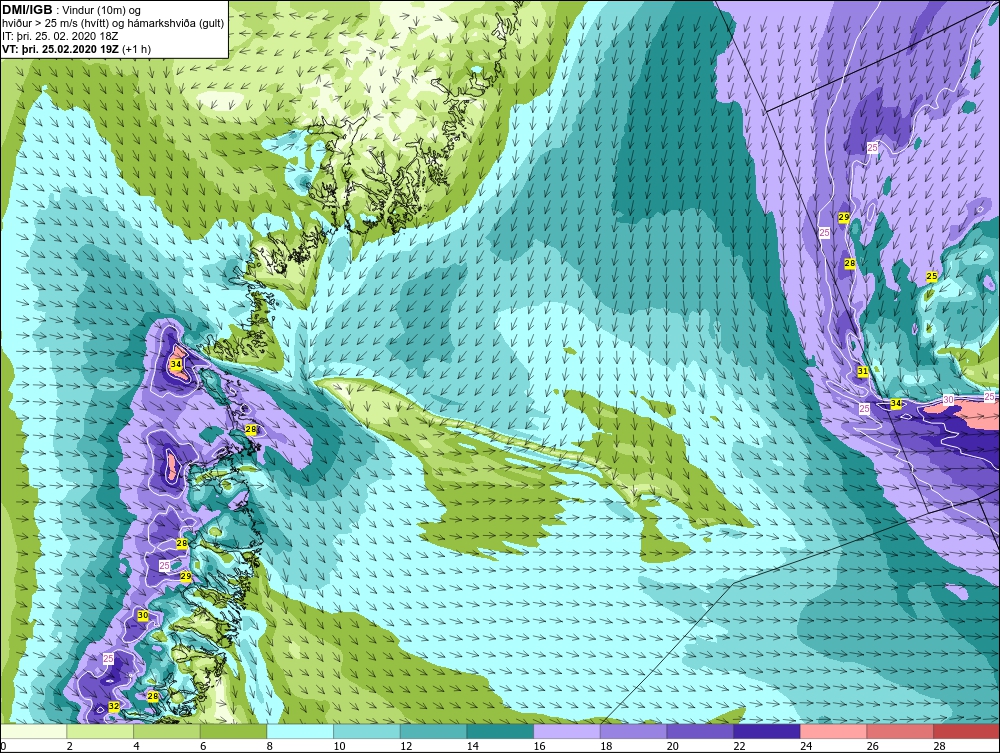Click the legend scale value 0
The image size is (1000, 753).
[3, 746]
